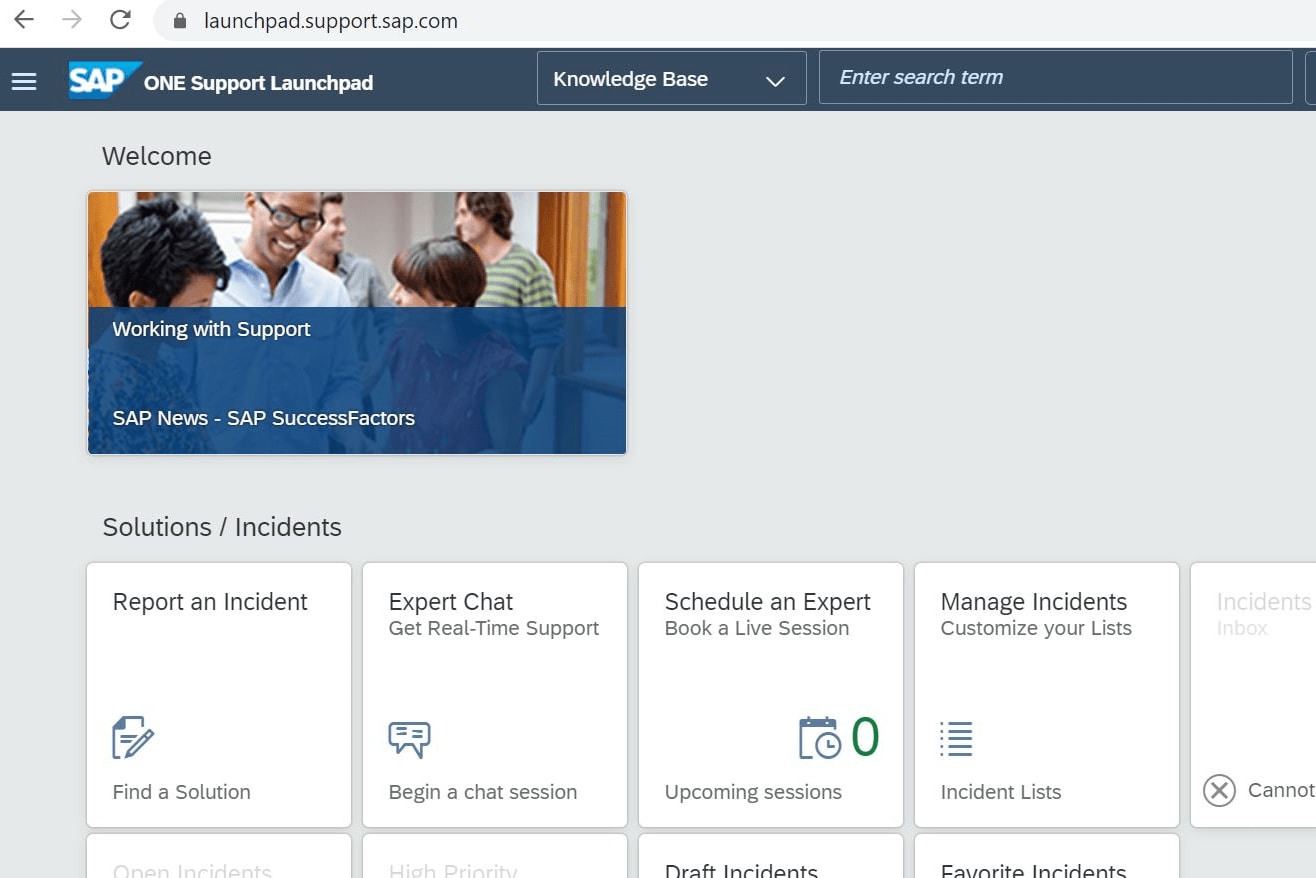The width and height of the screenshot is (1316, 878).
Task: Click the browser address bar URL
Action: pos(330,21)
